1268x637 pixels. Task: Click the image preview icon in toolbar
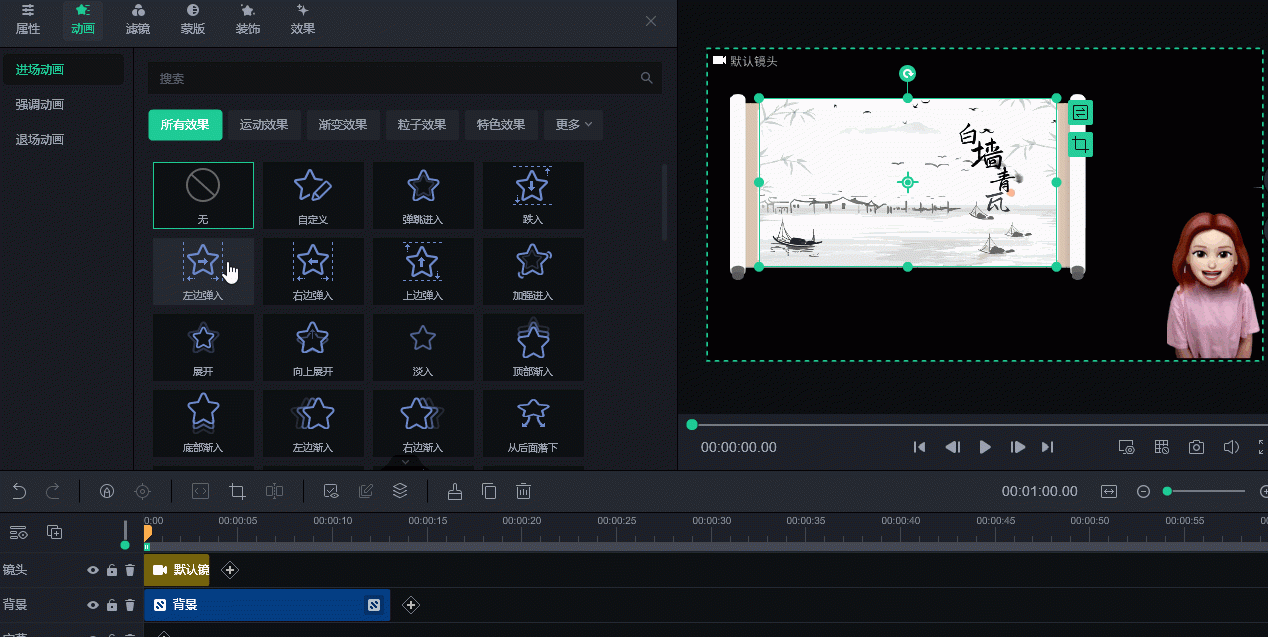pos(331,491)
